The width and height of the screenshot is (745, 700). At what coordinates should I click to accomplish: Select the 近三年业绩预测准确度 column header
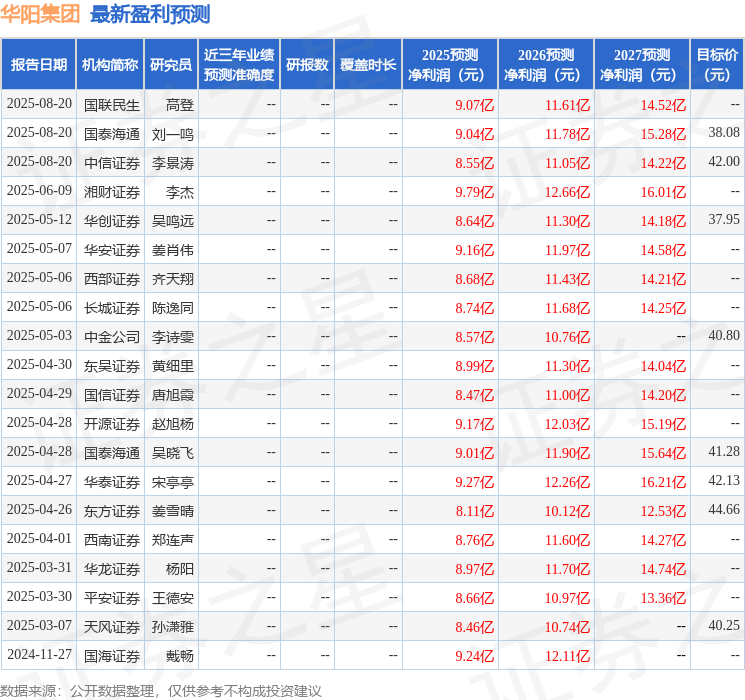tap(238, 65)
